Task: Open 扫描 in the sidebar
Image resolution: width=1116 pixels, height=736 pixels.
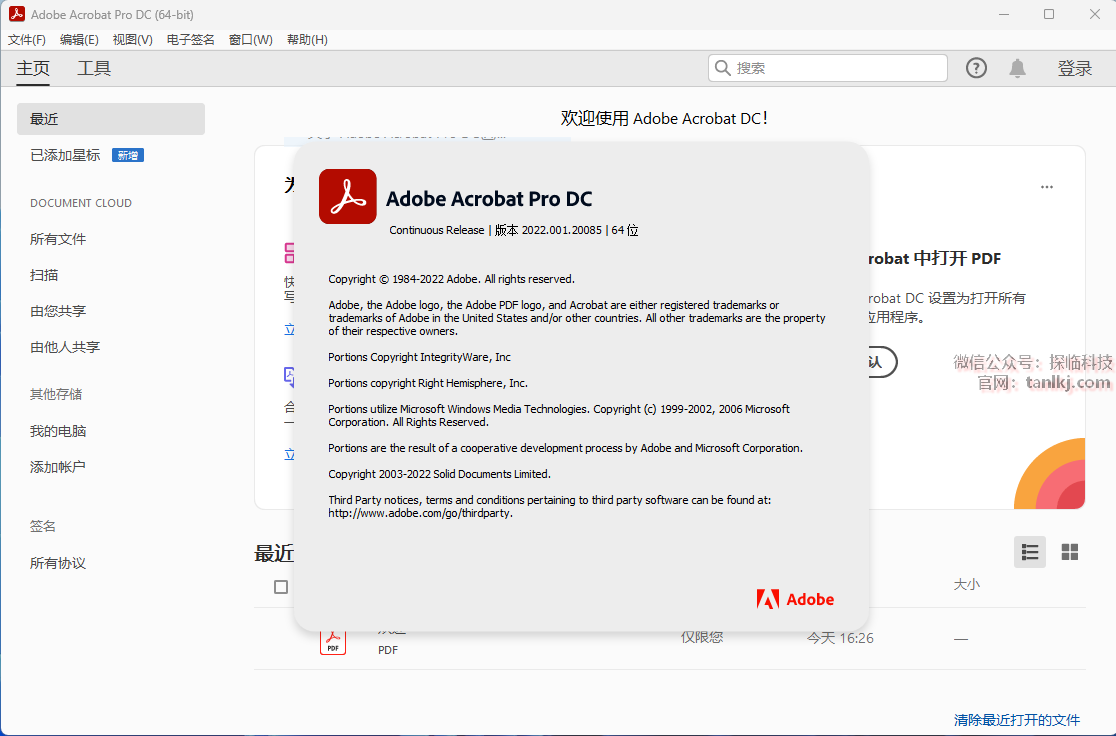Action: 44,275
